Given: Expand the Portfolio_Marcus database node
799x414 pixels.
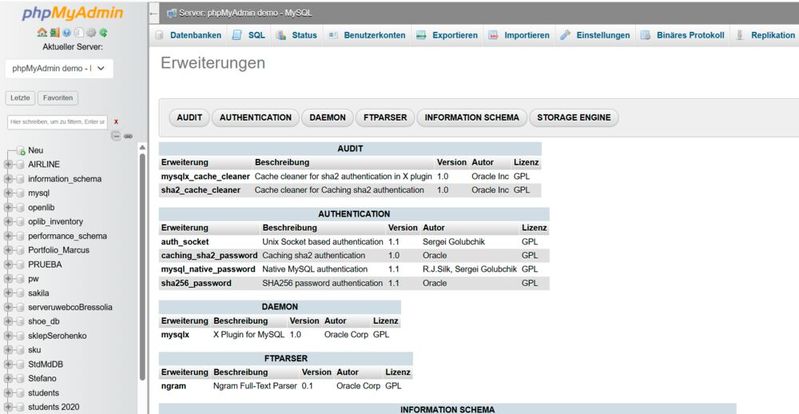Looking at the screenshot, I should click(x=8, y=250).
